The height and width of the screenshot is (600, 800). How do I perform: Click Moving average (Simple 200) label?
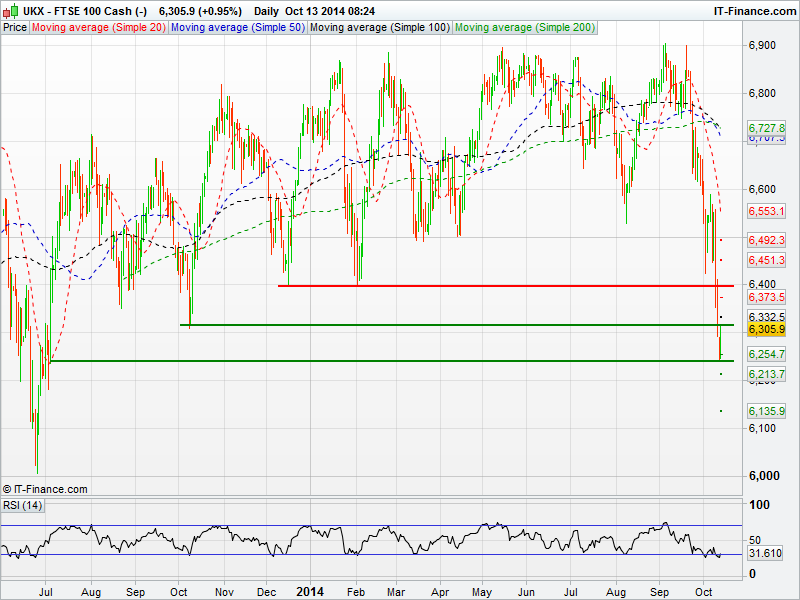point(523,28)
